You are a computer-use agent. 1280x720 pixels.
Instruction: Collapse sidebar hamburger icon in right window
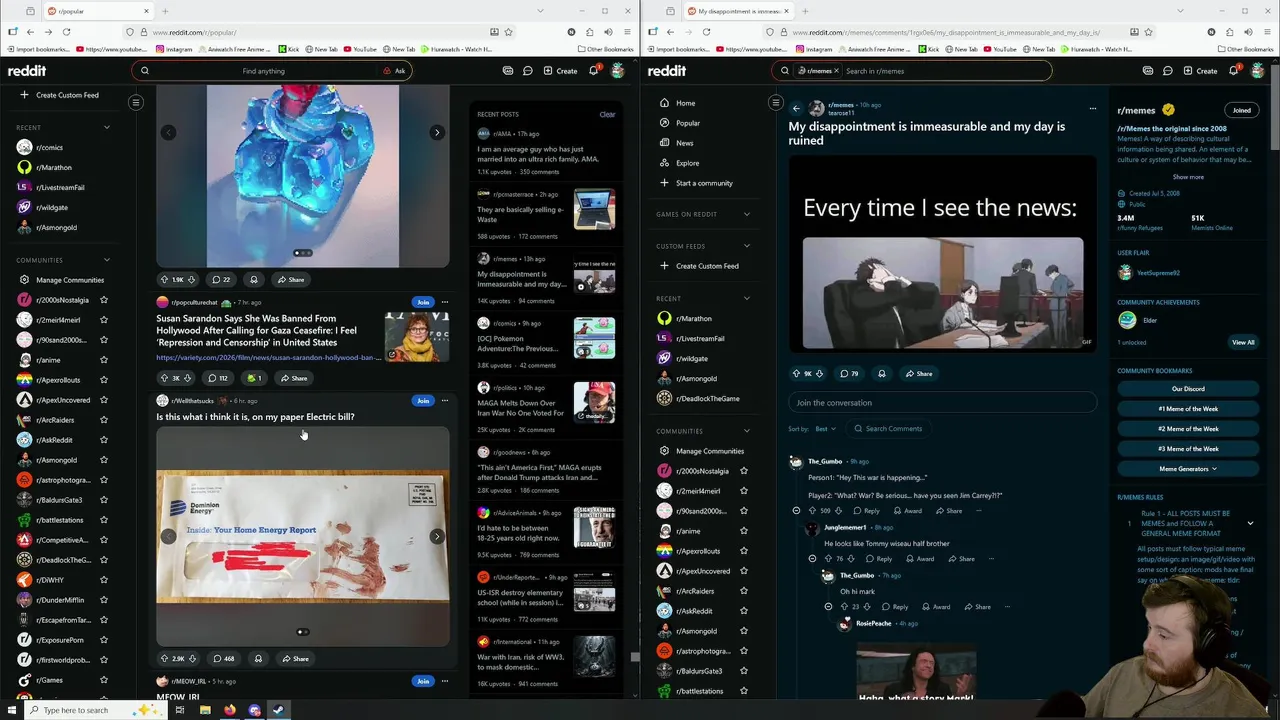coord(775,102)
